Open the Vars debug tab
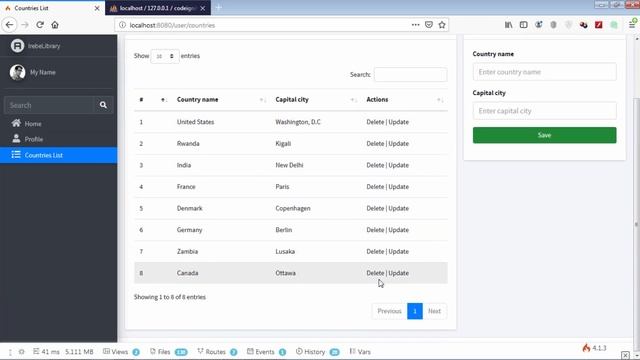This screenshot has width=640, height=360. tap(360, 351)
